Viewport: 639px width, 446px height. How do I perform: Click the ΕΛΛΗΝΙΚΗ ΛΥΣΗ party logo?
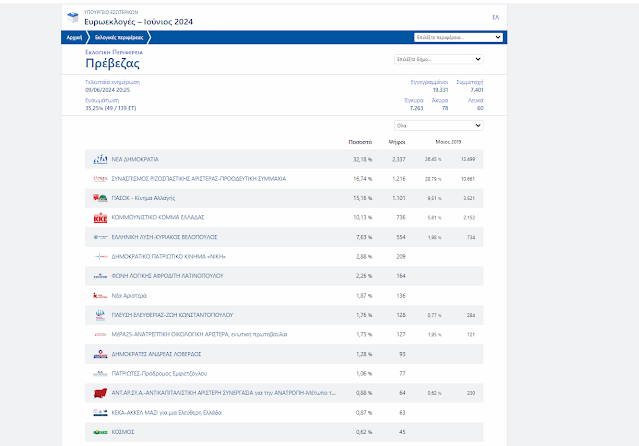click(100, 237)
